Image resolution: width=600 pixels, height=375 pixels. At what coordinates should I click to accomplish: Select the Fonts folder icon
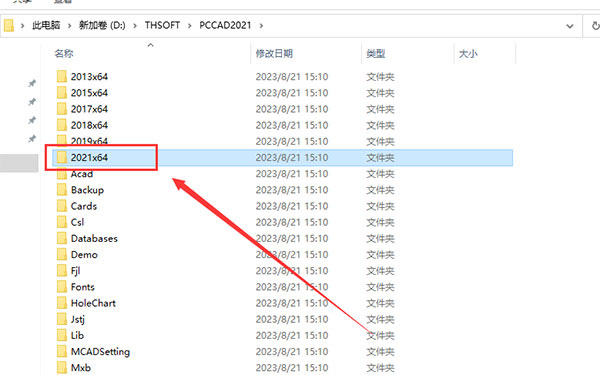pos(62,287)
